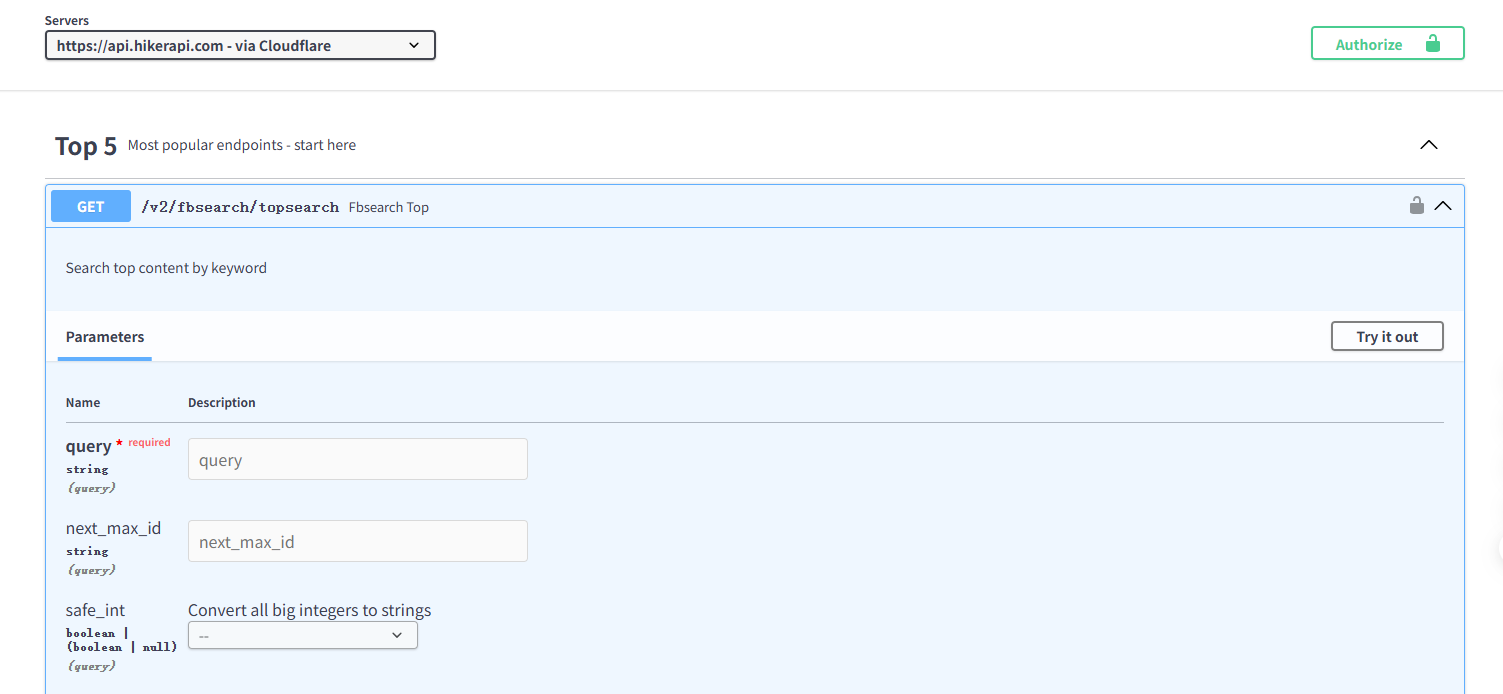1503x694 pixels.
Task: Open the Servers dropdown
Action: point(240,45)
